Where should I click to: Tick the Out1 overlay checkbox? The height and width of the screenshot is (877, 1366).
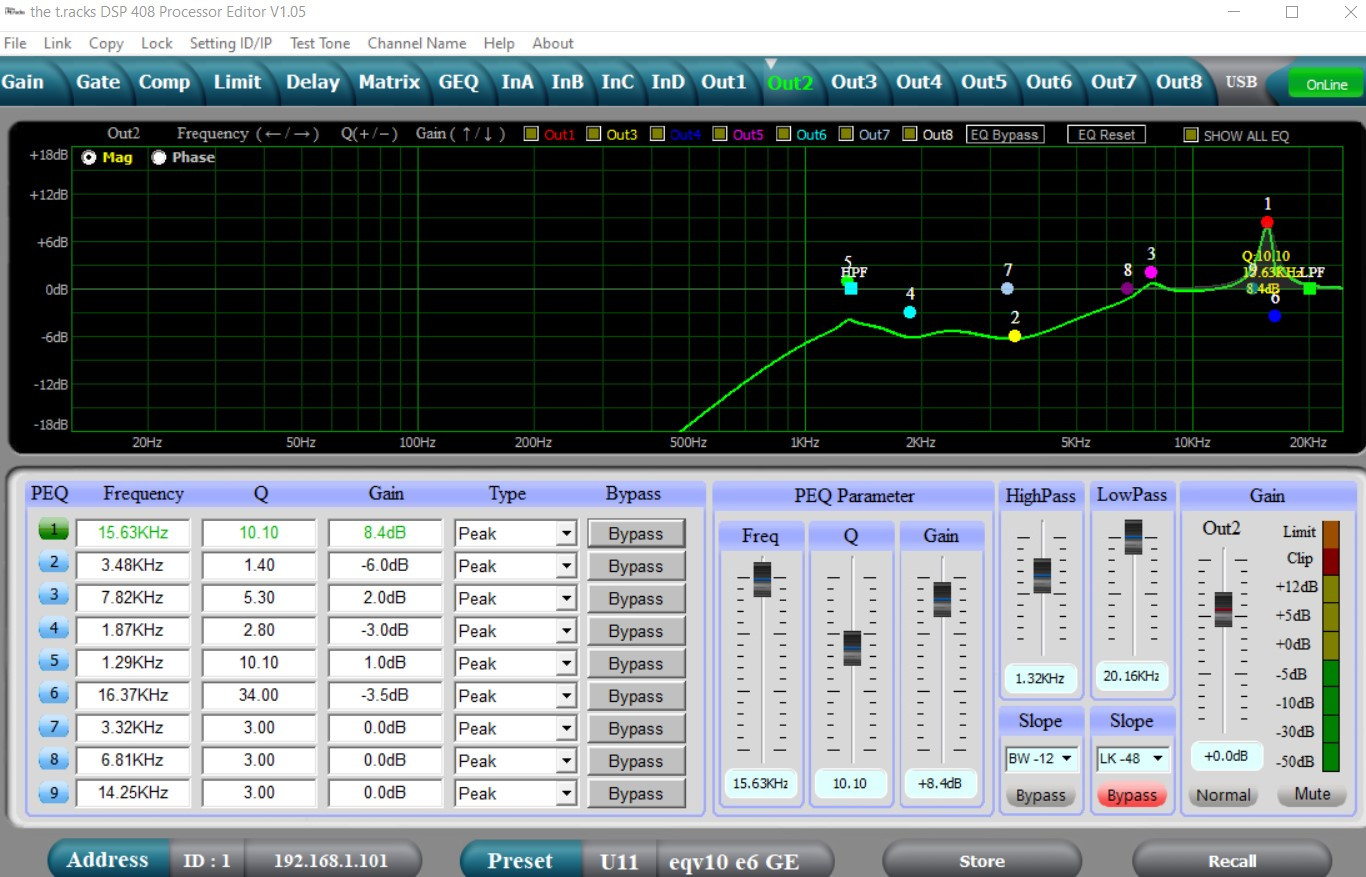pyautogui.click(x=532, y=134)
